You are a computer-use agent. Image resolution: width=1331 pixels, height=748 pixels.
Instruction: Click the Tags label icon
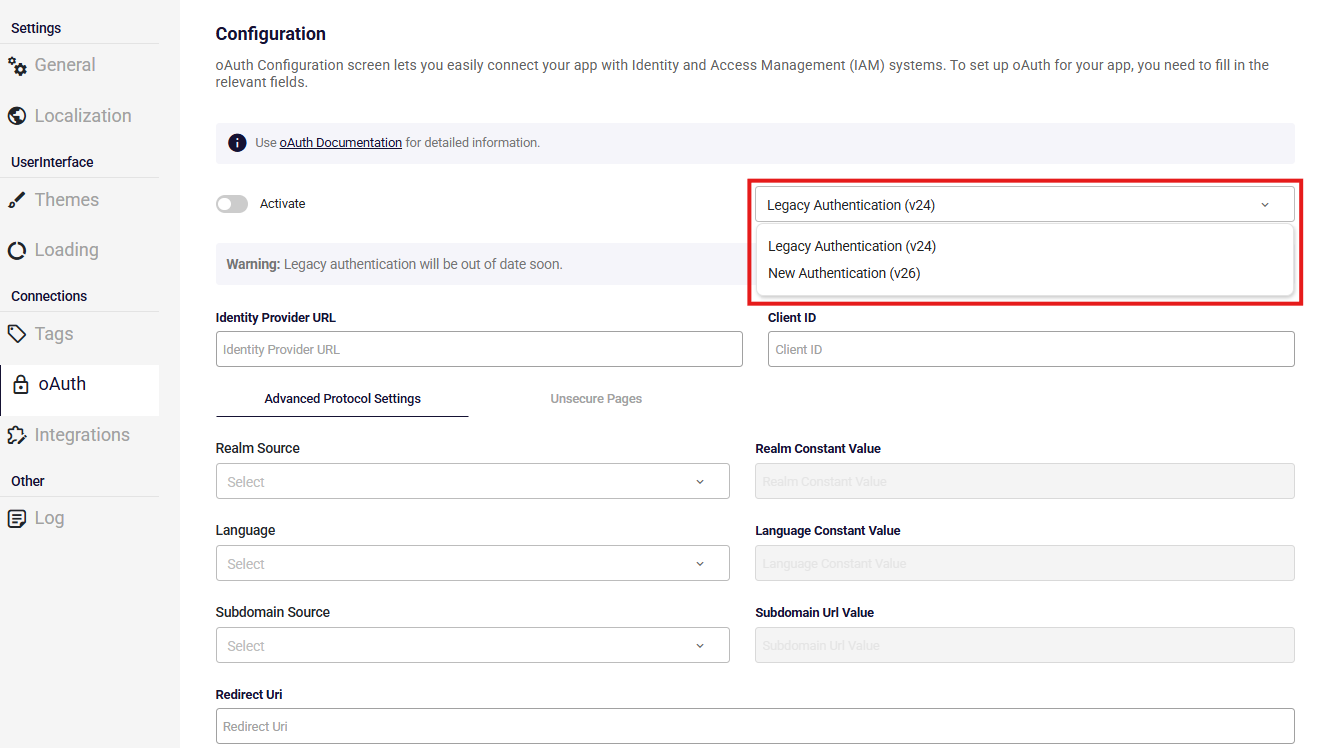[17, 334]
